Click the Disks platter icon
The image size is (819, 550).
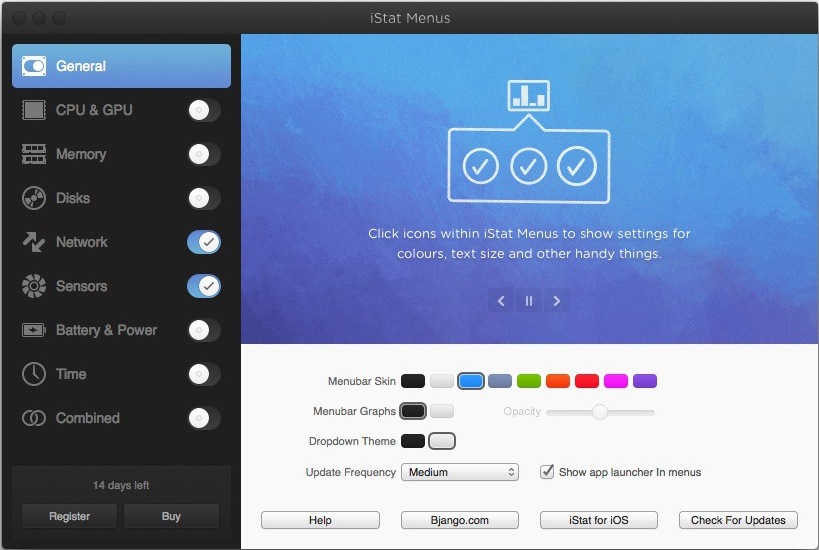click(34, 198)
